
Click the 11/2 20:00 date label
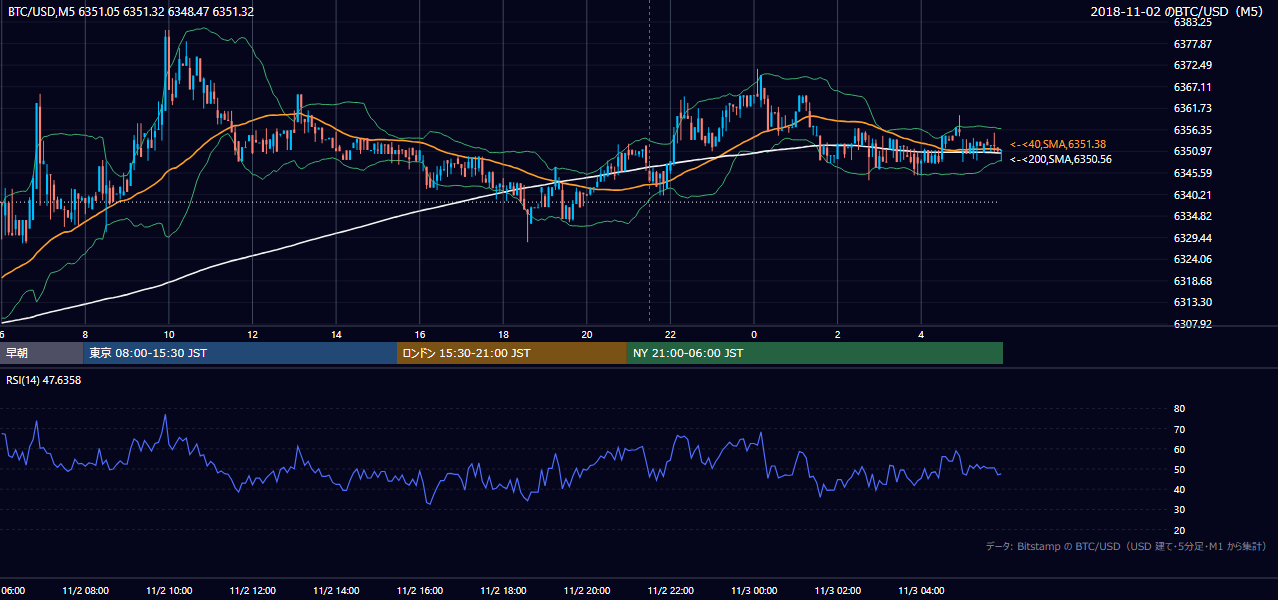click(x=587, y=591)
